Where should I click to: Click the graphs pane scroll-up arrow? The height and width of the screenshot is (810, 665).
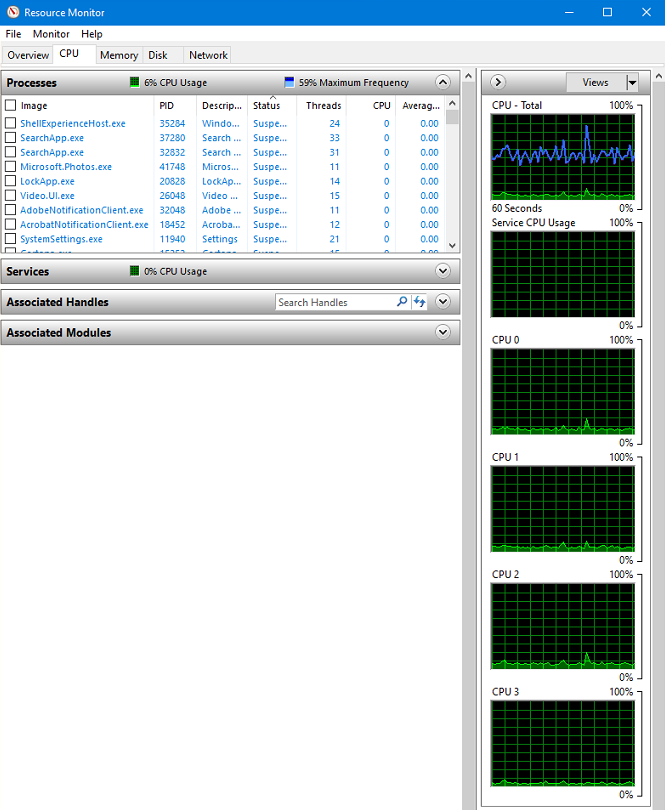659,76
